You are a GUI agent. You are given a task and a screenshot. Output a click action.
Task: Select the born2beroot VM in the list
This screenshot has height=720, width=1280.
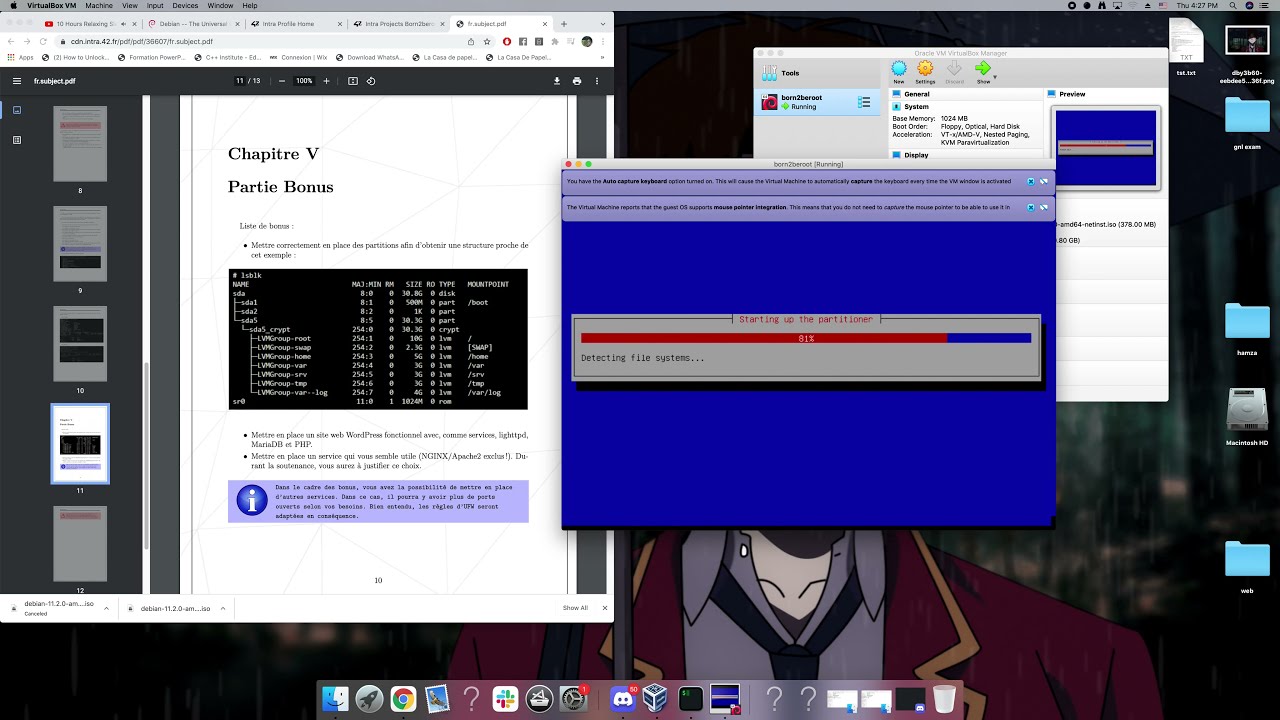(815, 102)
